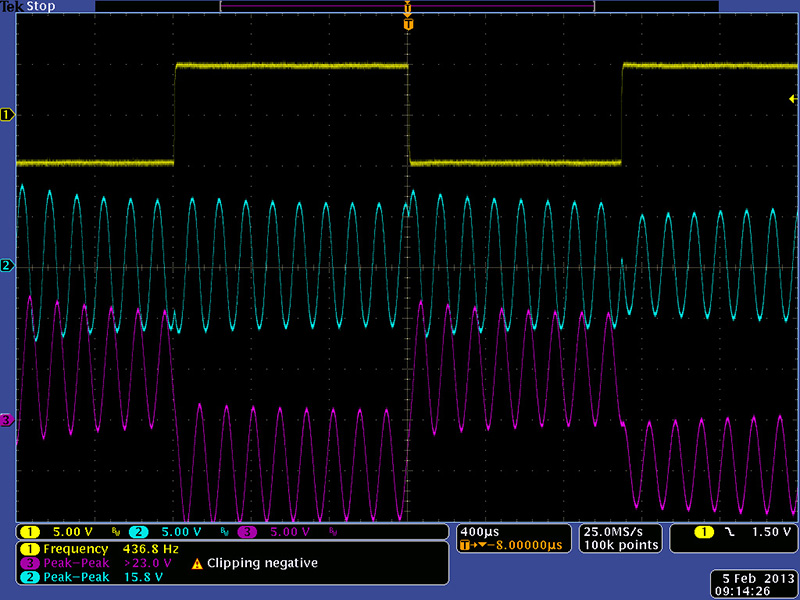
Task: Click the channel 1 ground marker
Action: pos(8,115)
